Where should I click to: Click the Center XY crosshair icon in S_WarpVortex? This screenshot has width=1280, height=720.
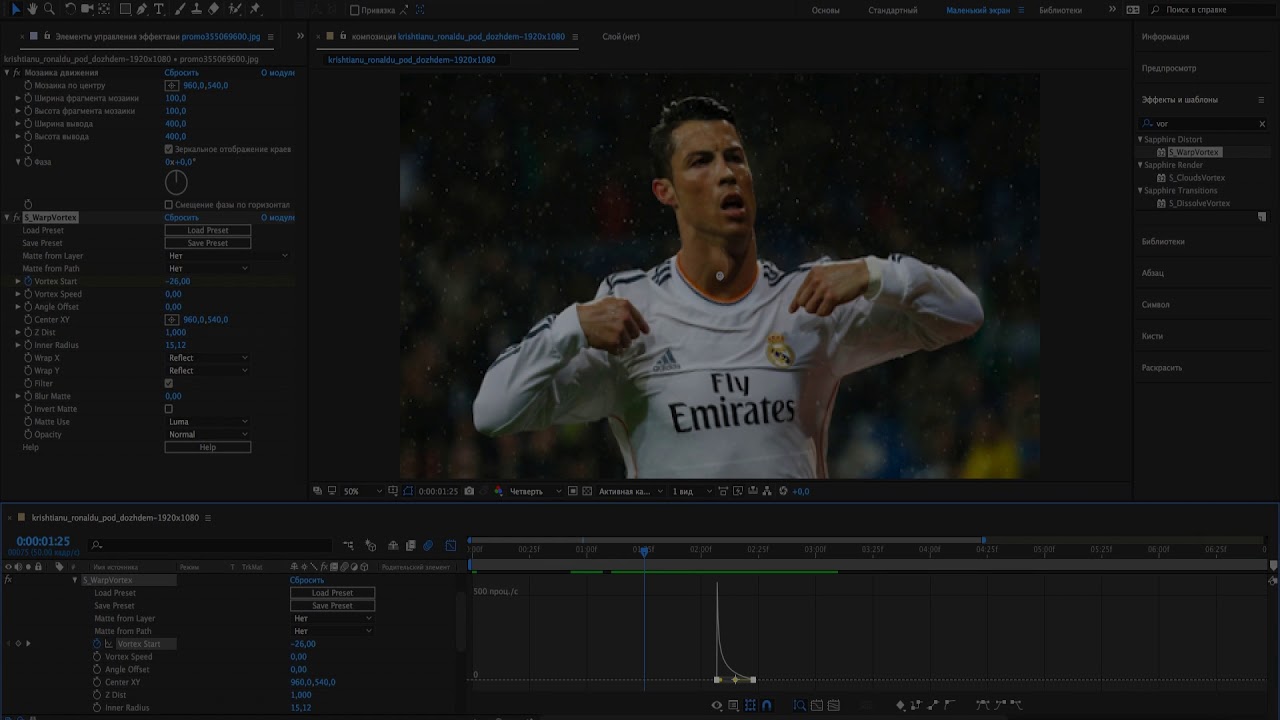(172, 320)
